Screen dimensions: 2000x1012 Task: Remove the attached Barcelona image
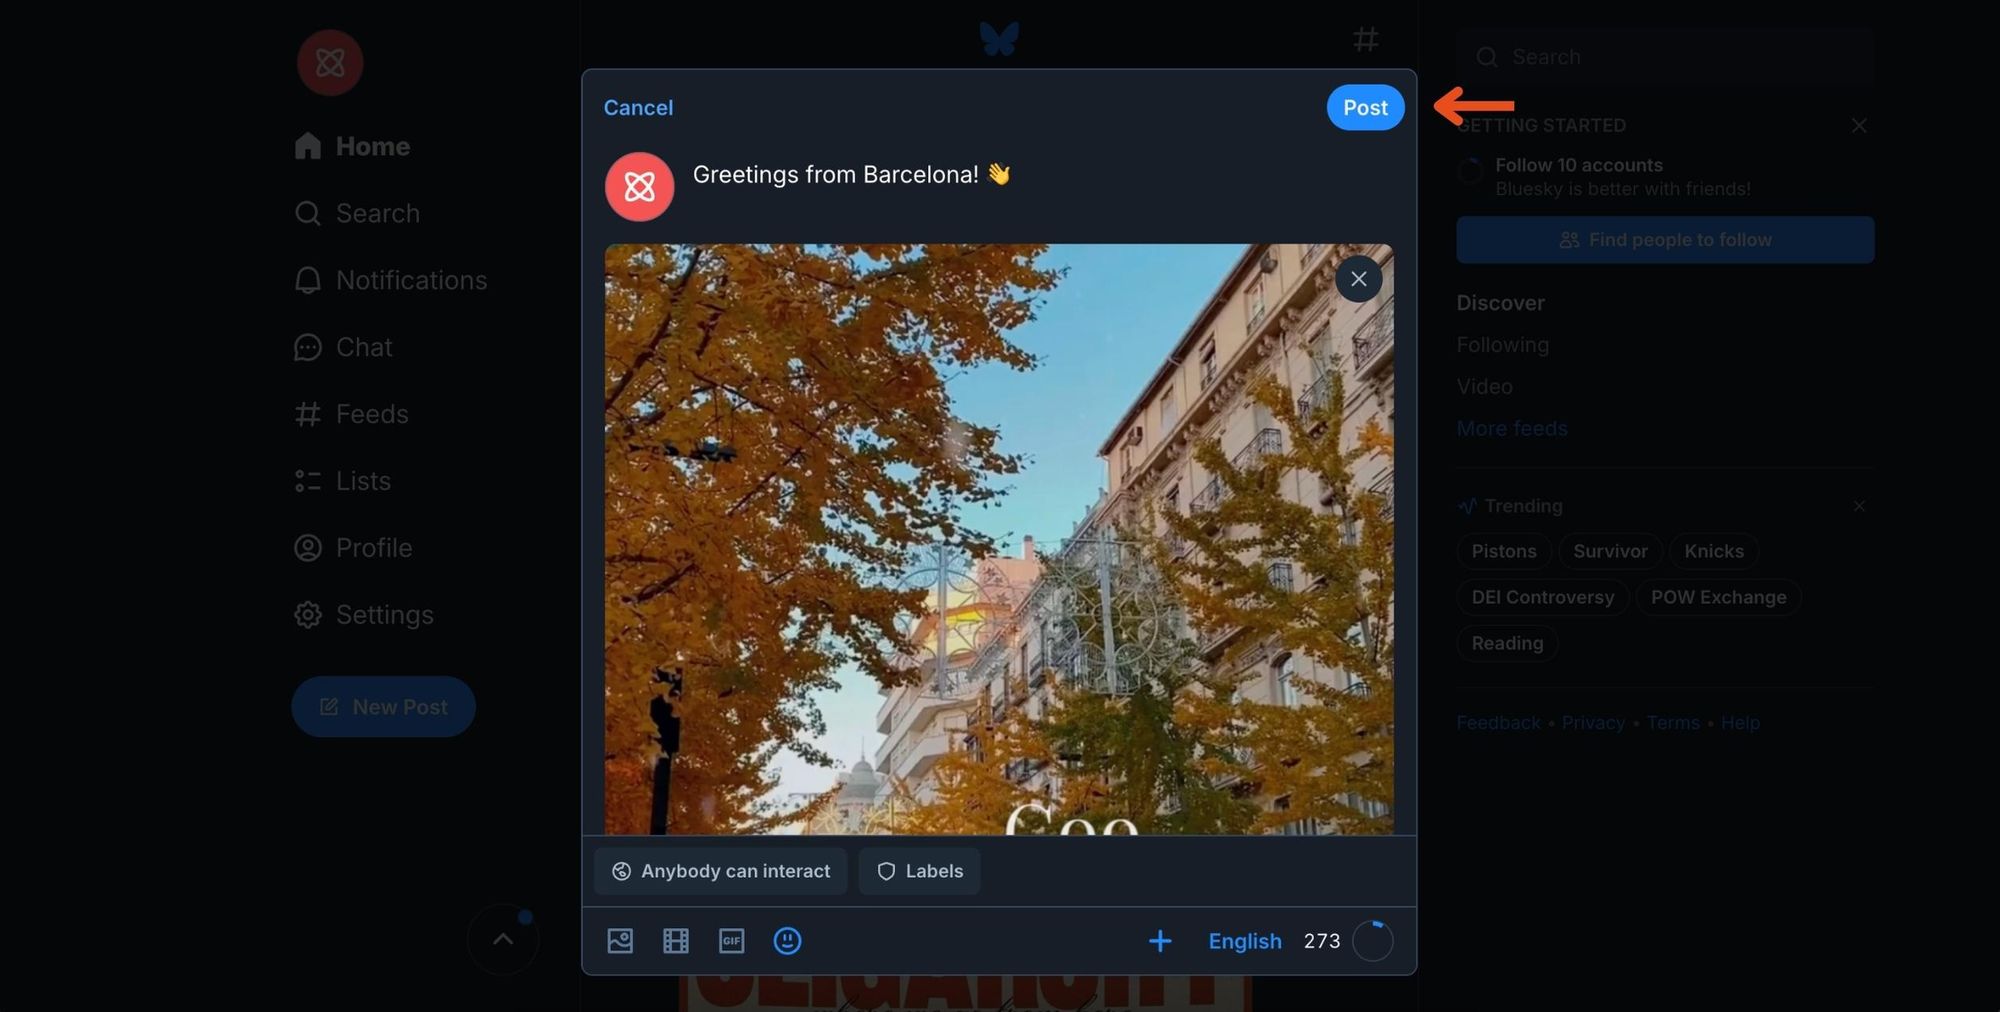pyautogui.click(x=1358, y=279)
